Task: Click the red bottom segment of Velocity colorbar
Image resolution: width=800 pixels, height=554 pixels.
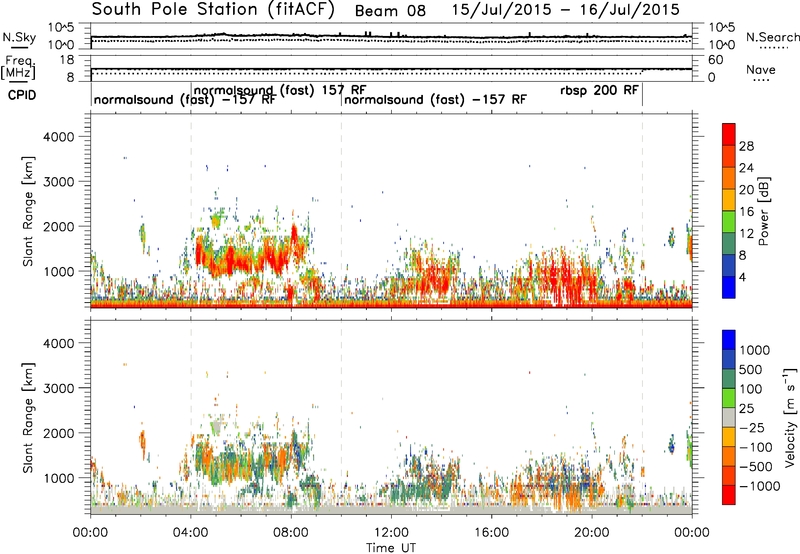Action: (x=729, y=495)
